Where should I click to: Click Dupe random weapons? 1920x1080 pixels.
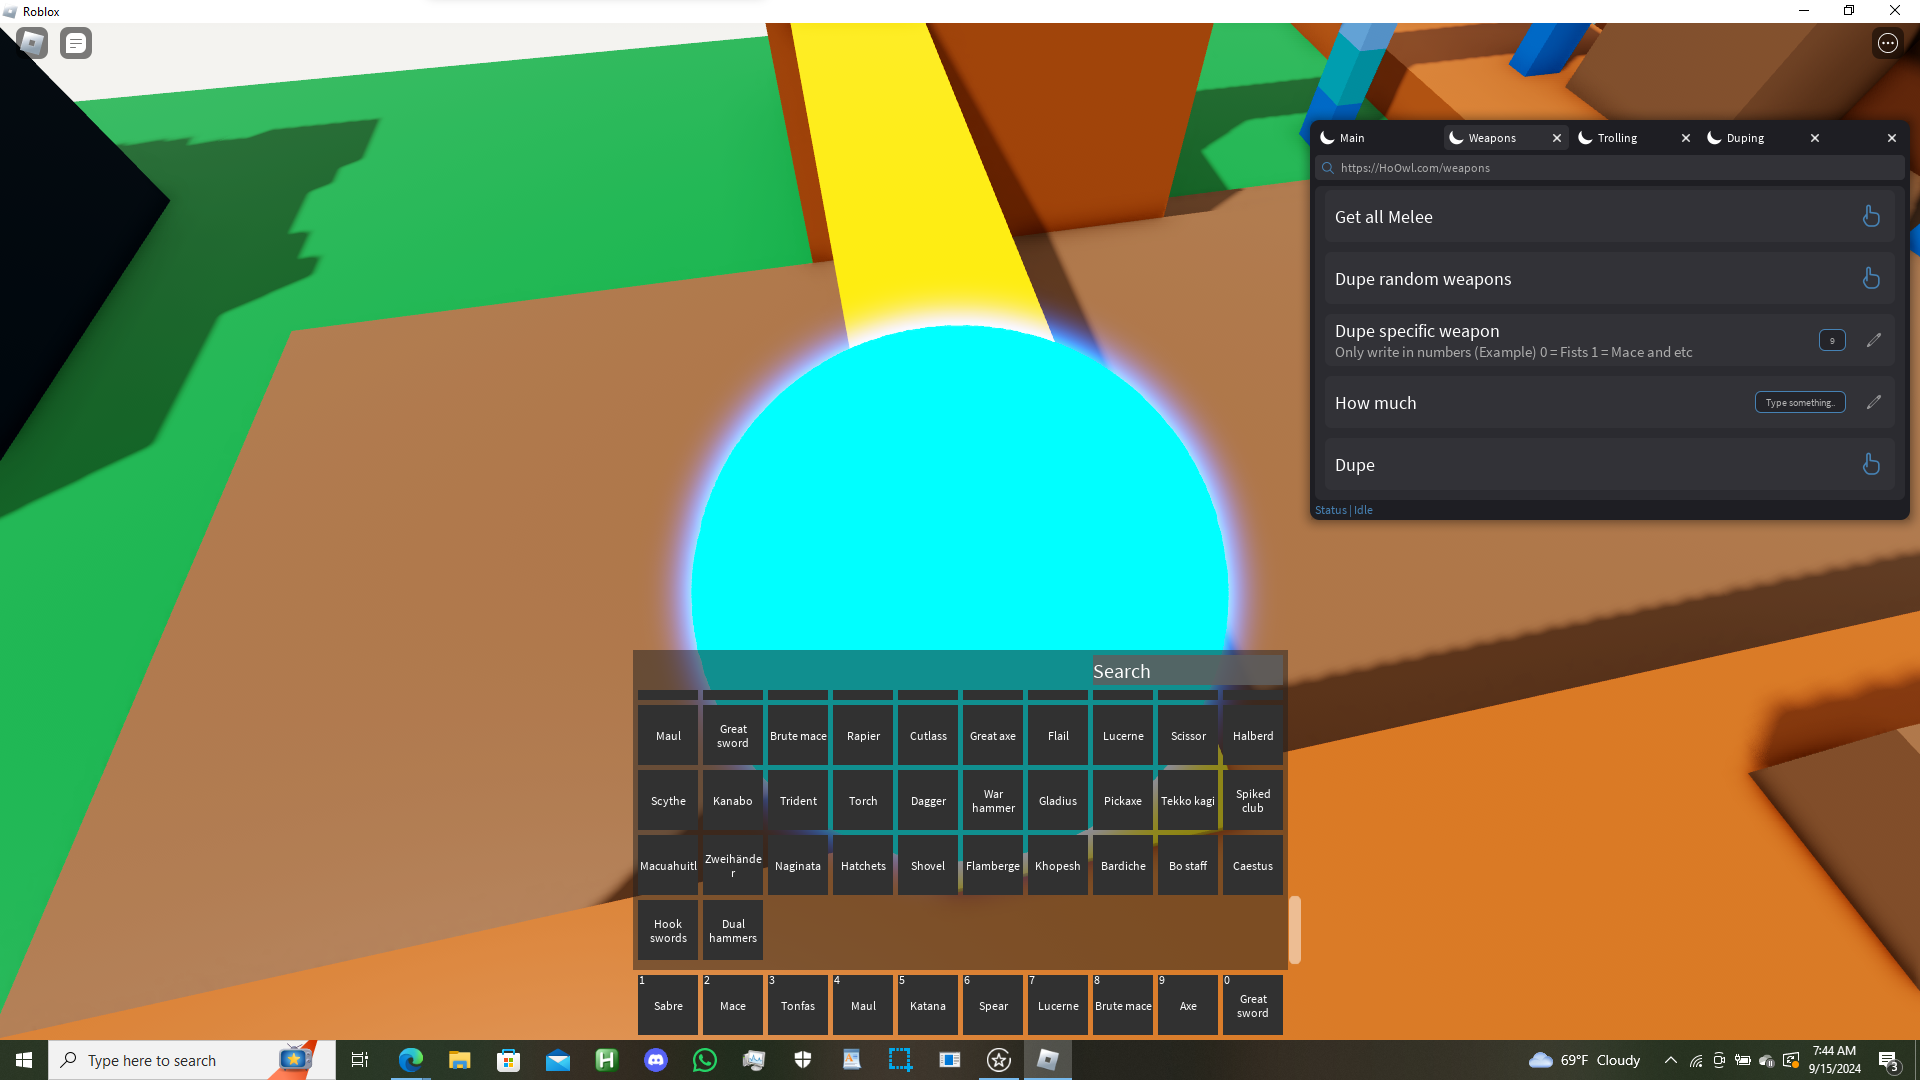(x=1609, y=279)
